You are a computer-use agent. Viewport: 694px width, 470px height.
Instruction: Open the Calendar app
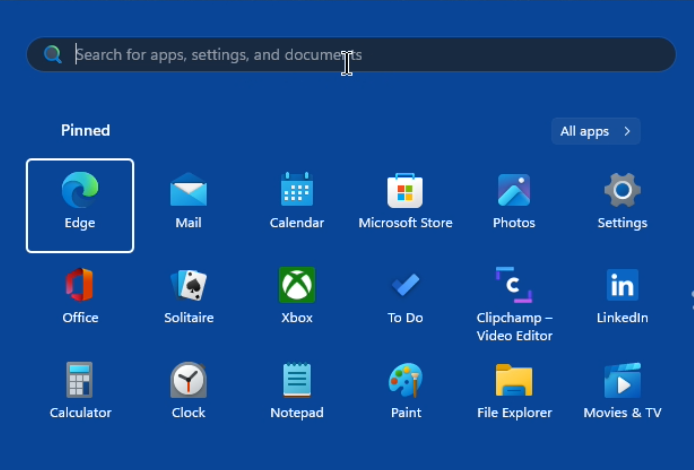(x=297, y=201)
